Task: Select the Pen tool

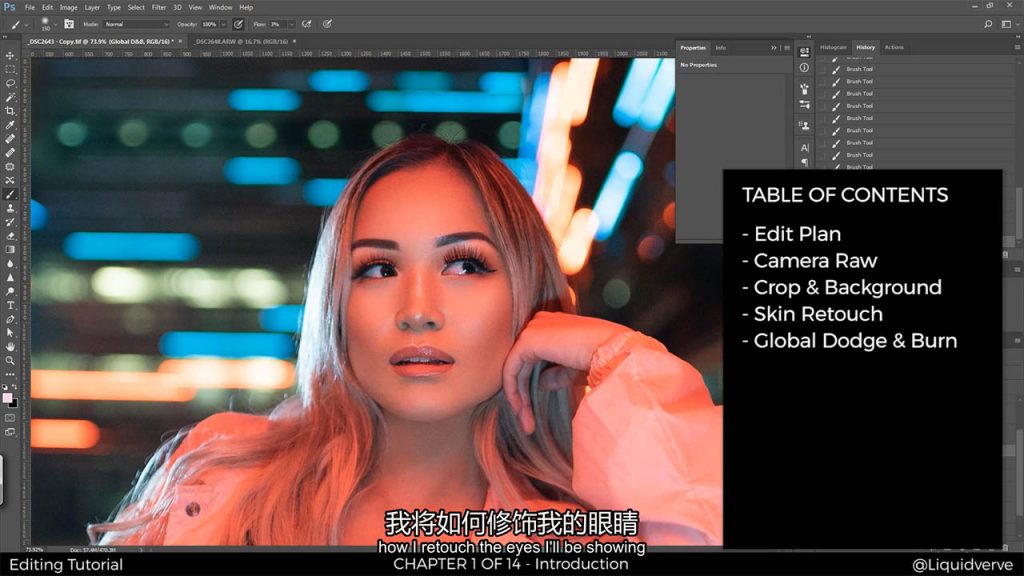Action: click(10, 319)
